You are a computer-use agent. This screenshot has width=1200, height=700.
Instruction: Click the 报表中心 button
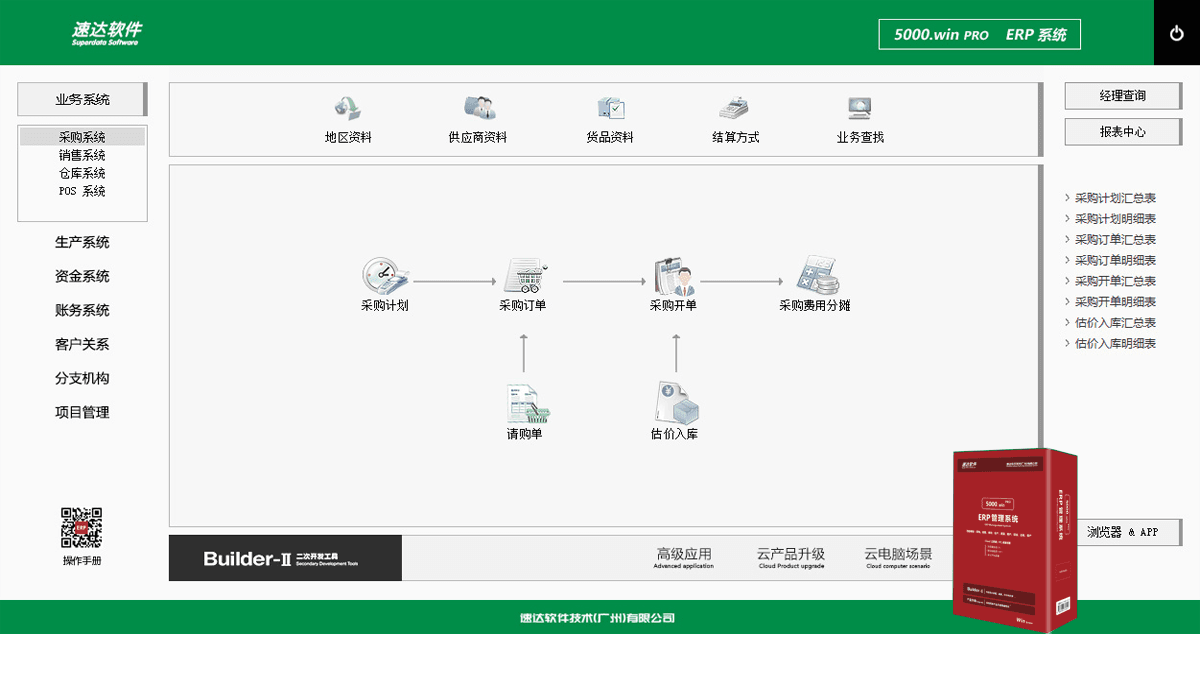pos(1122,131)
